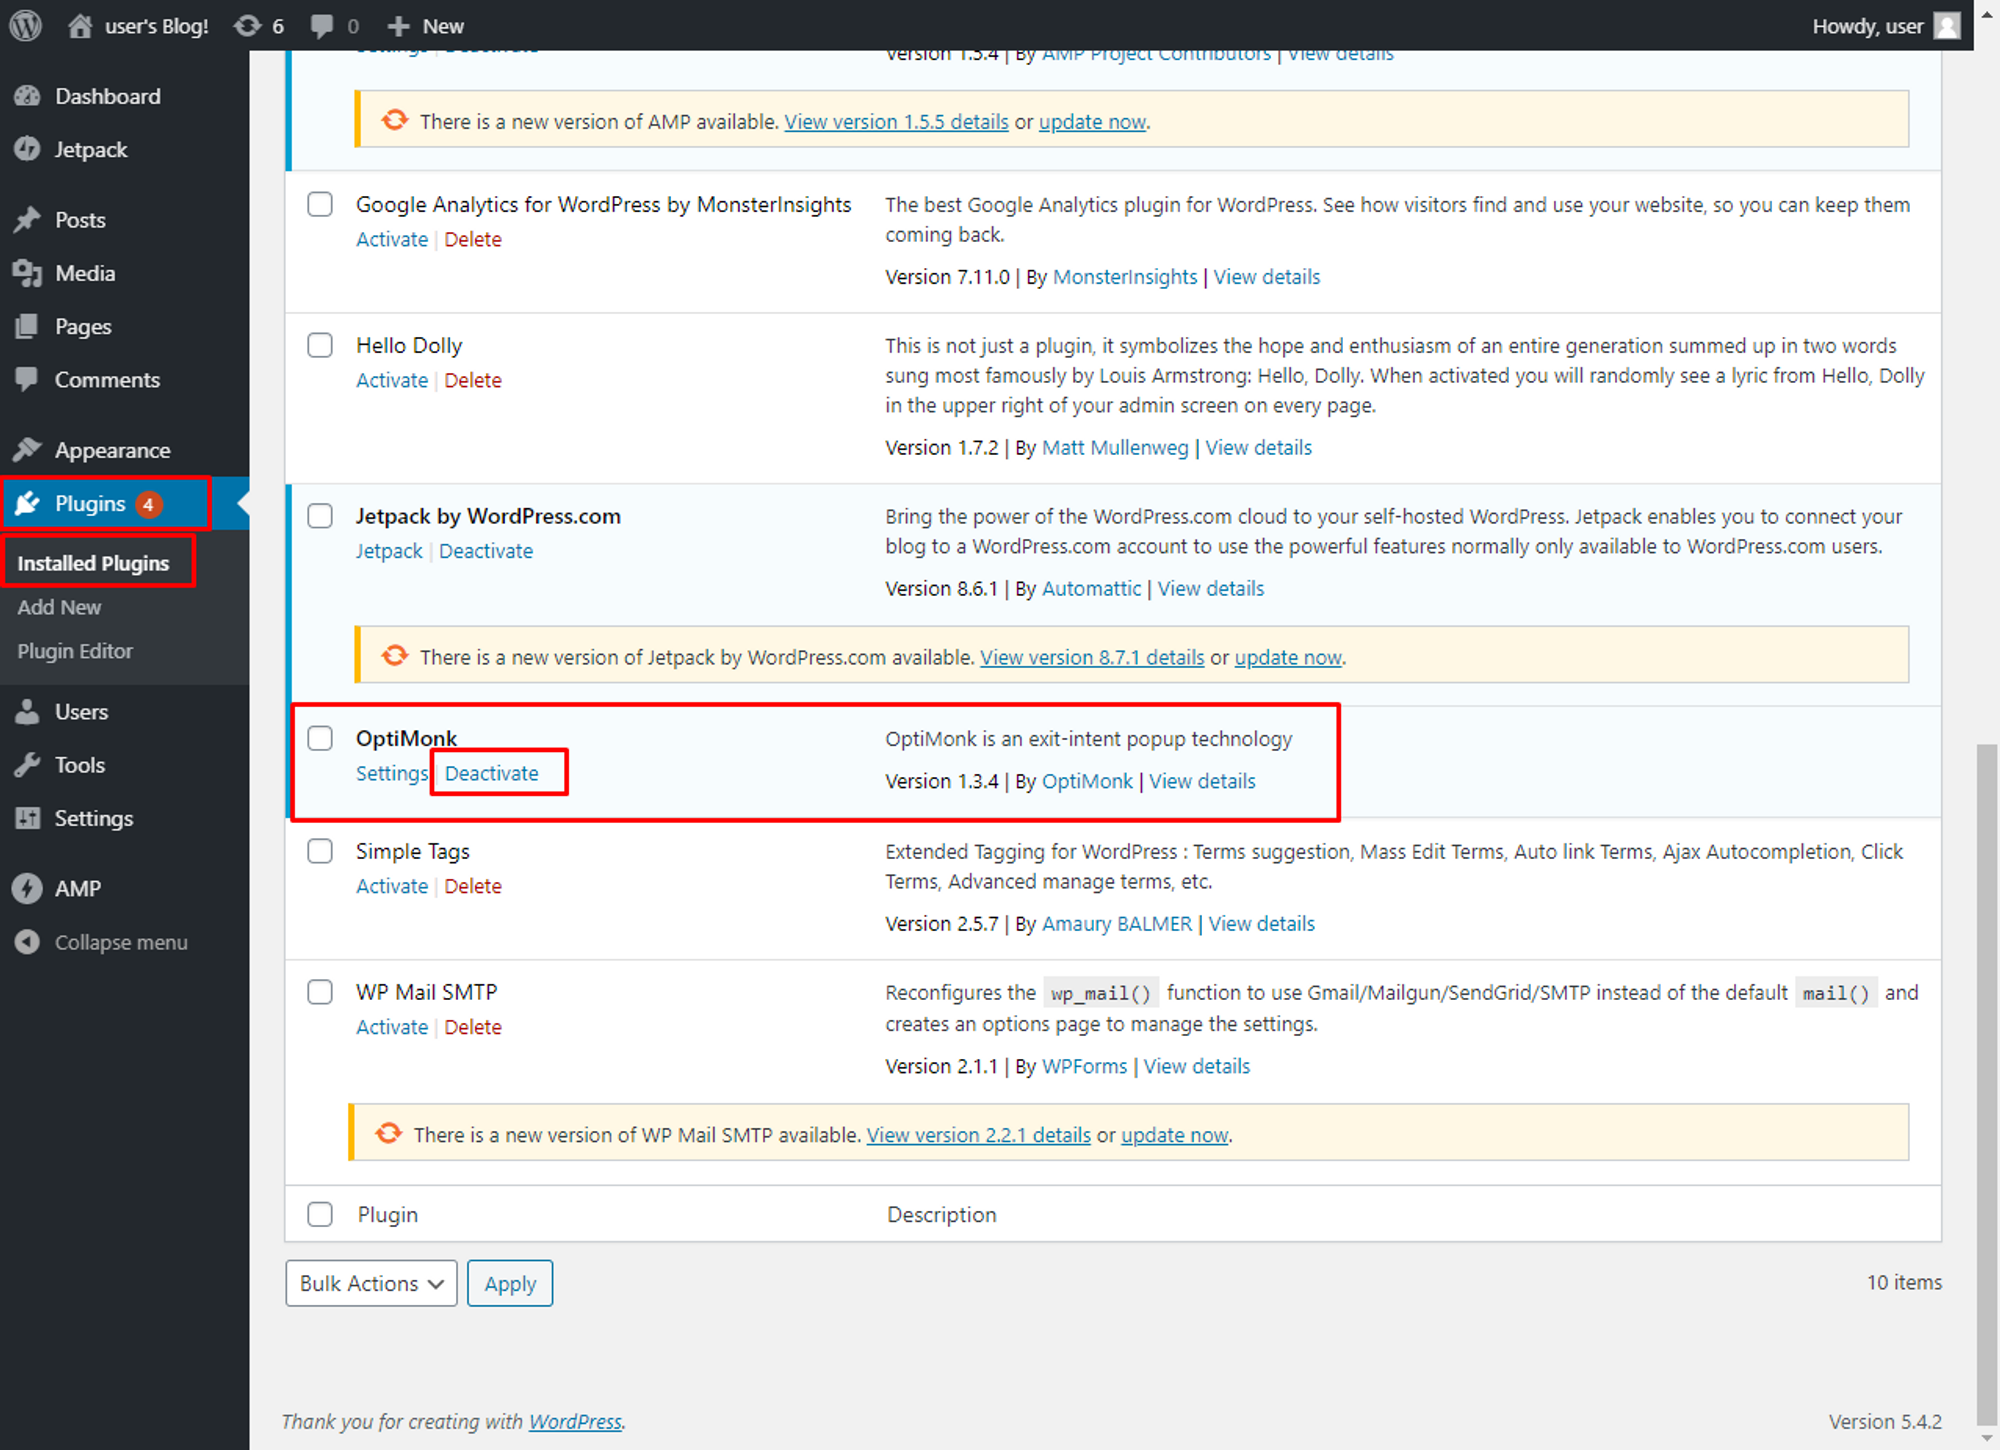Tick the OptiMonk plugin checkbox

(320, 738)
